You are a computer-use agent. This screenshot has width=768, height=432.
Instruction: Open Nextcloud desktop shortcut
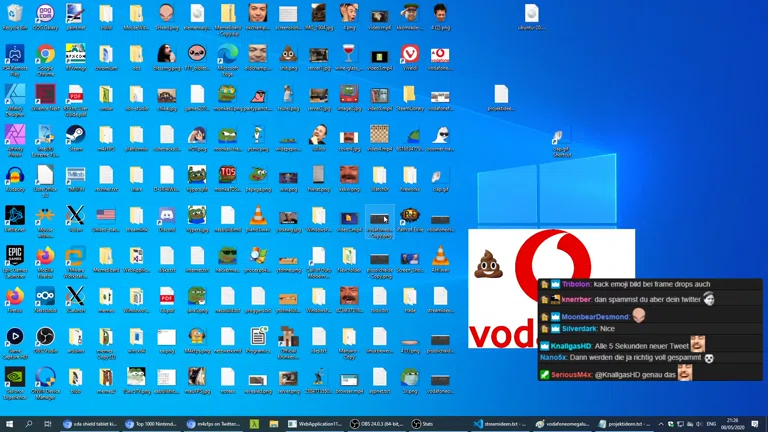(45, 298)
